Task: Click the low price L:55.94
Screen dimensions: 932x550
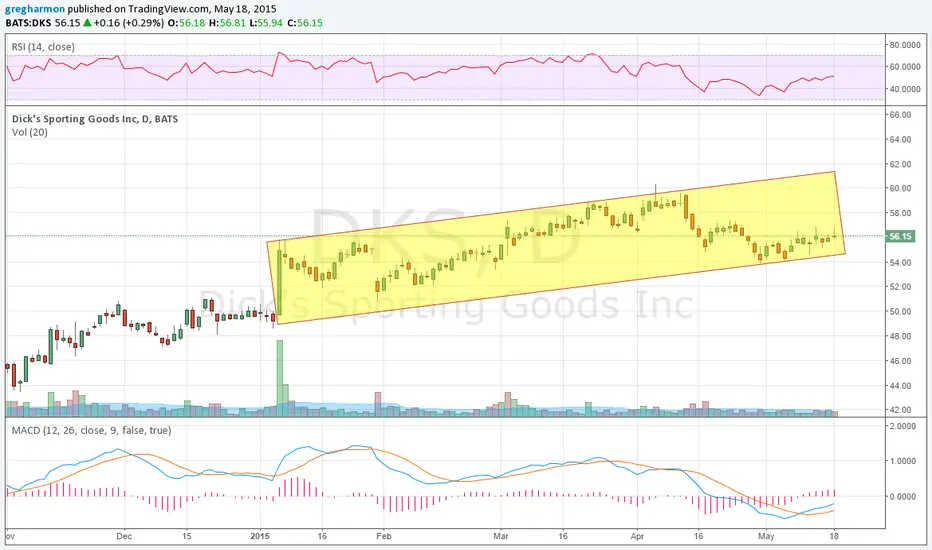Action: [x=266, y=23]
